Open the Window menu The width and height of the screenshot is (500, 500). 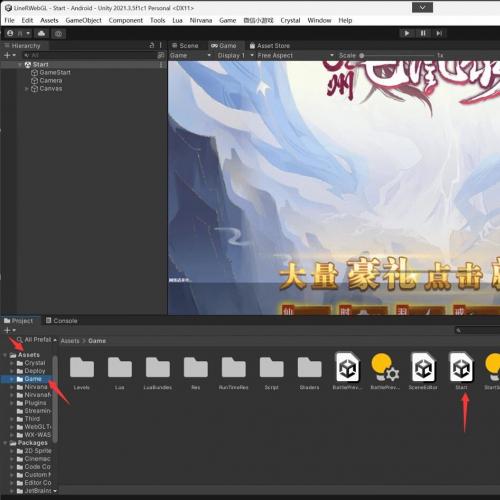click(319, 20)
